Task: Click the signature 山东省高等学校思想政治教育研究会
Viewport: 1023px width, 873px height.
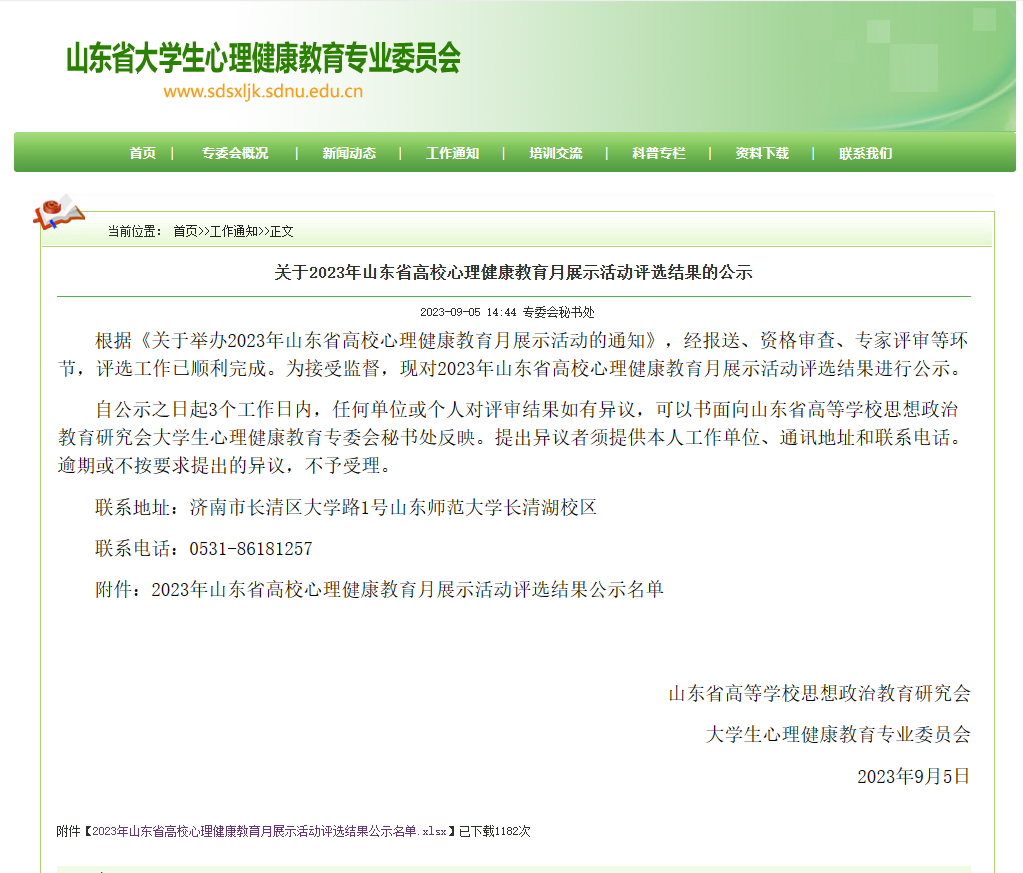Action: coord(819,694)
